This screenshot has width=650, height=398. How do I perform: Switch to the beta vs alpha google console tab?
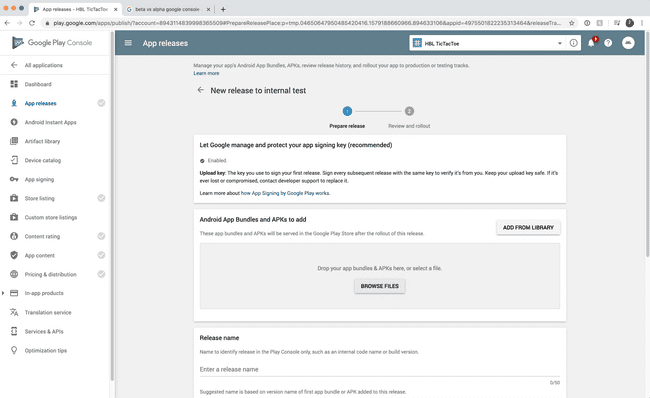[x=167, y=9]
